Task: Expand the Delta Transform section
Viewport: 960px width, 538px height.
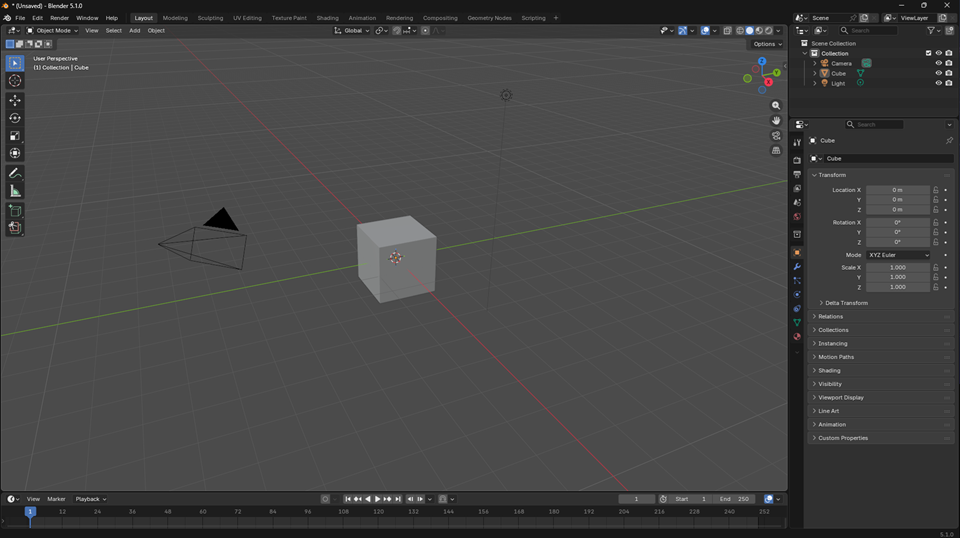Action: click(845, 303)
